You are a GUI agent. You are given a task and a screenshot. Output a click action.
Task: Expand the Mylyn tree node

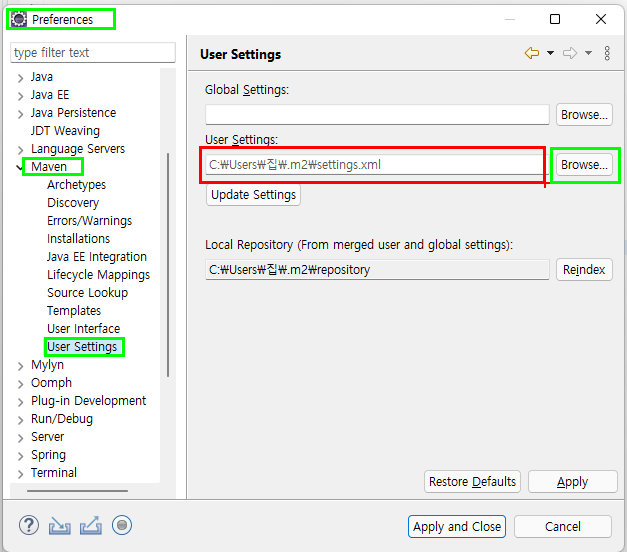(20, 366)
